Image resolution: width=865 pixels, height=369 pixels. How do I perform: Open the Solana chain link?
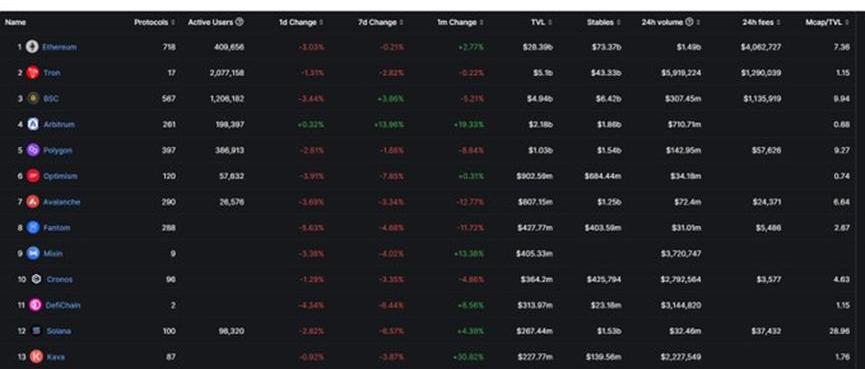(x=58, y=331)
